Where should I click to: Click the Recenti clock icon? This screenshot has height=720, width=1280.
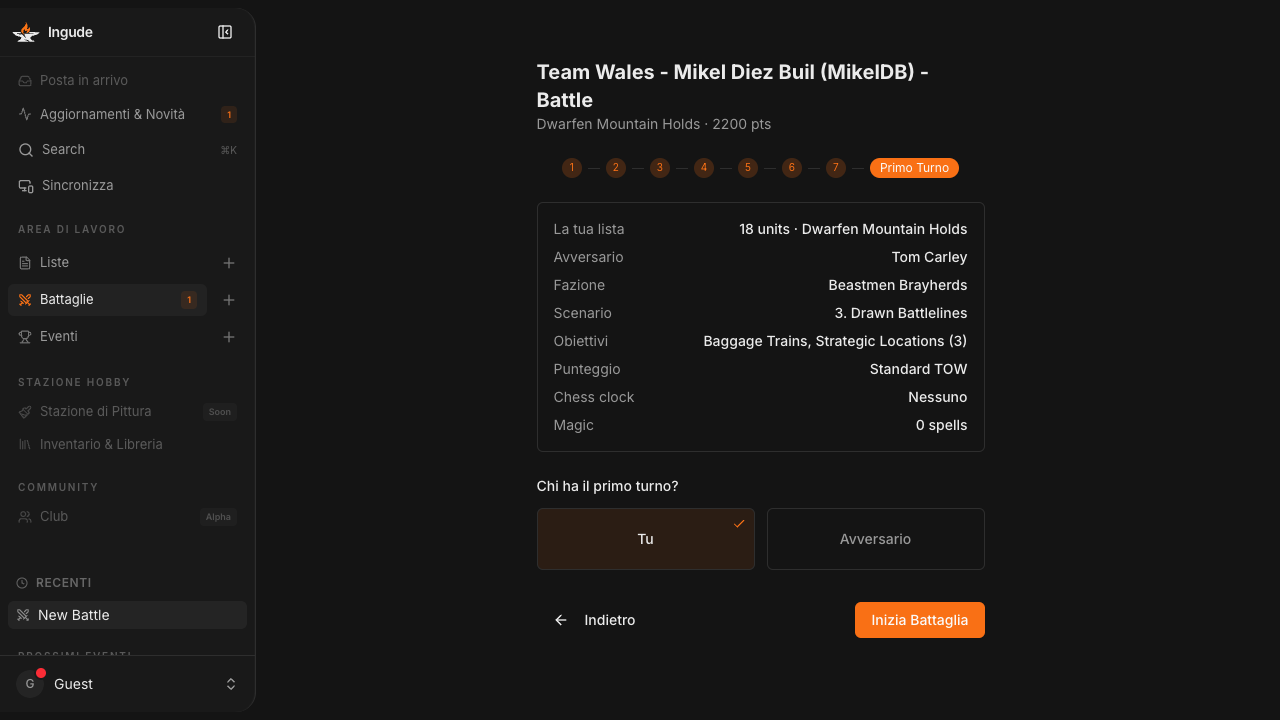point(22,583)
